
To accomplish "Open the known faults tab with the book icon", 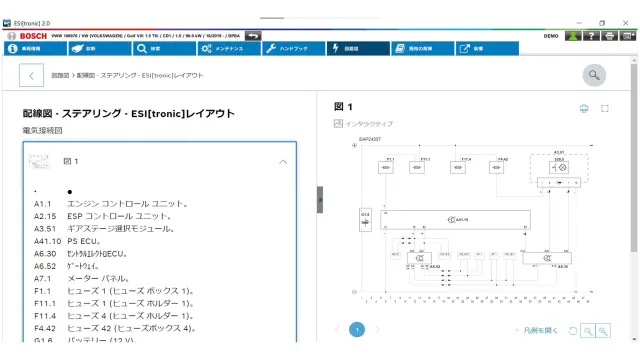I will point(422,49).
